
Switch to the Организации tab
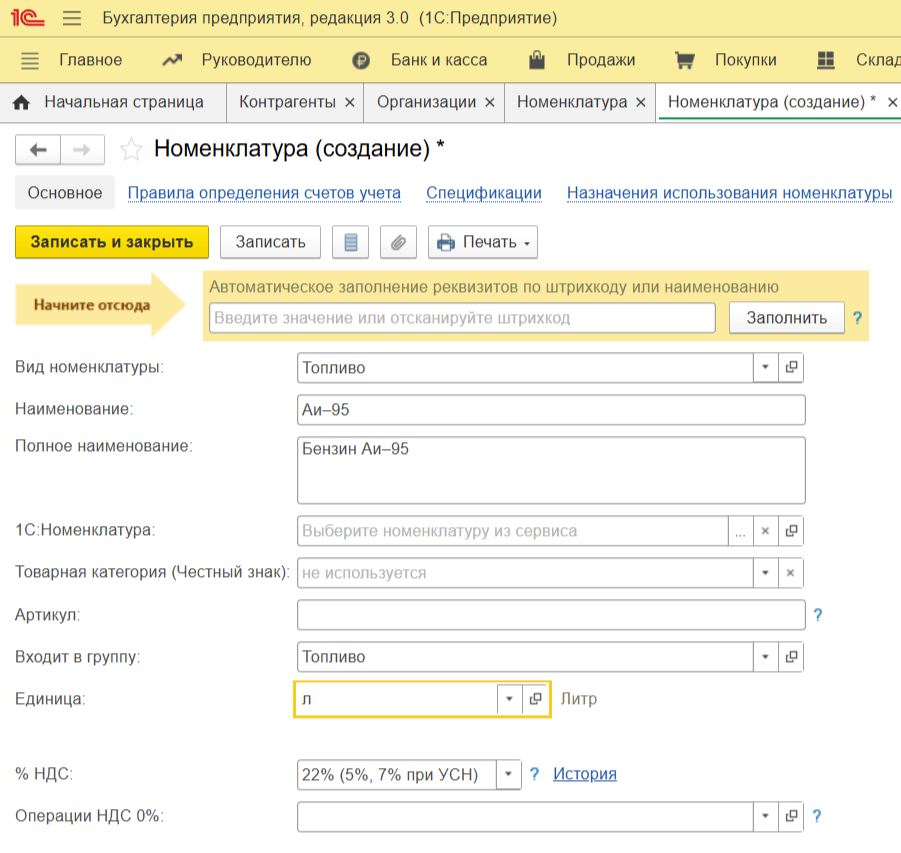point(426,102)
